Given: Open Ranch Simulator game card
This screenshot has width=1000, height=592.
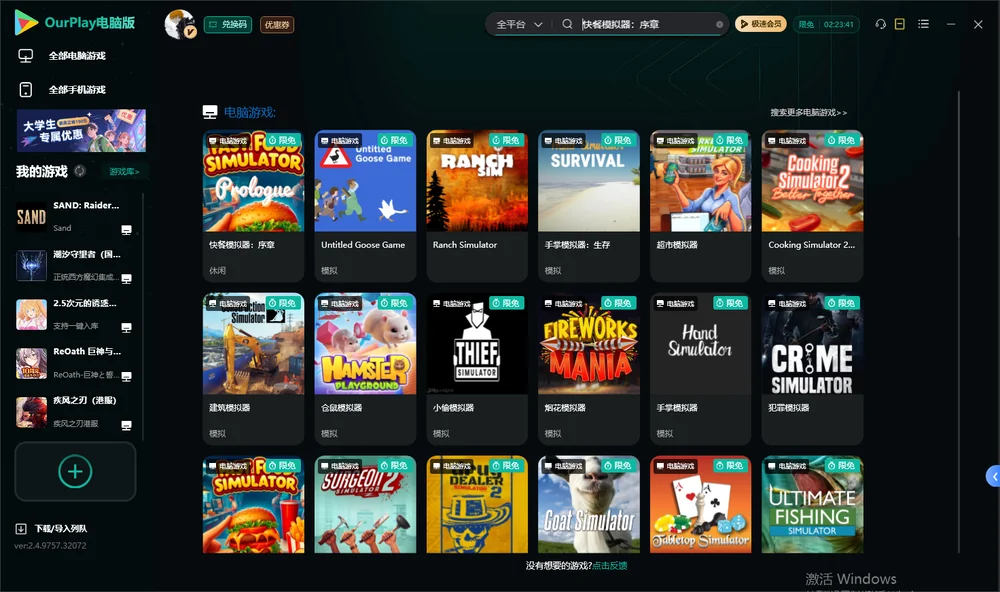Looking at the screenshot, I should (477, 206).
